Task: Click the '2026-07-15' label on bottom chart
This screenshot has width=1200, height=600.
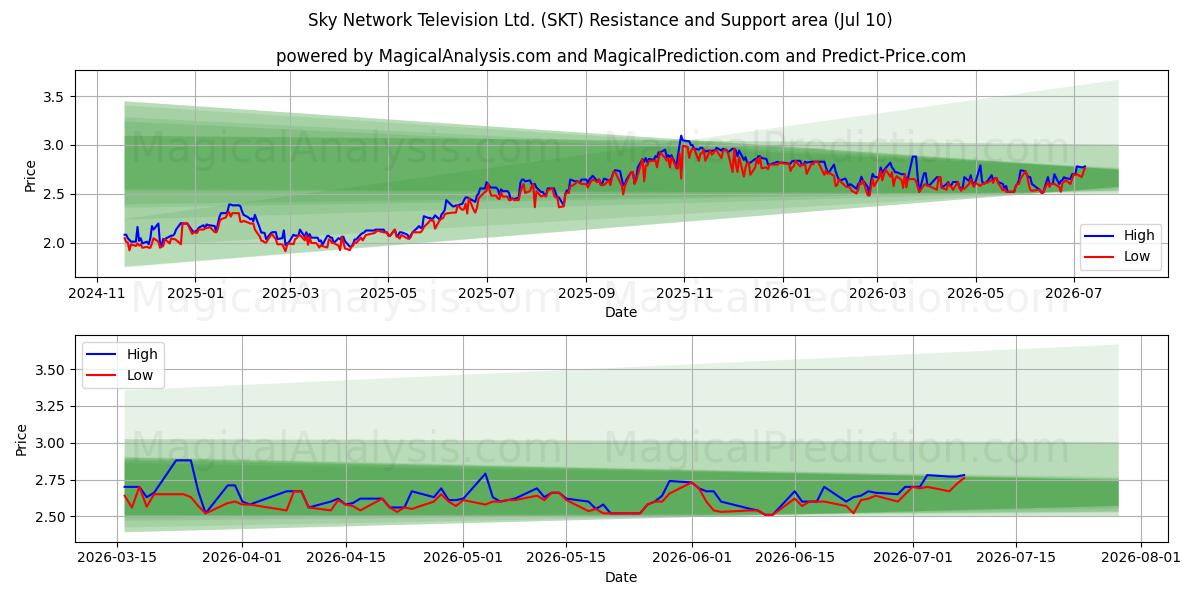Action: pyautogui.click(x=1015, y=560)
